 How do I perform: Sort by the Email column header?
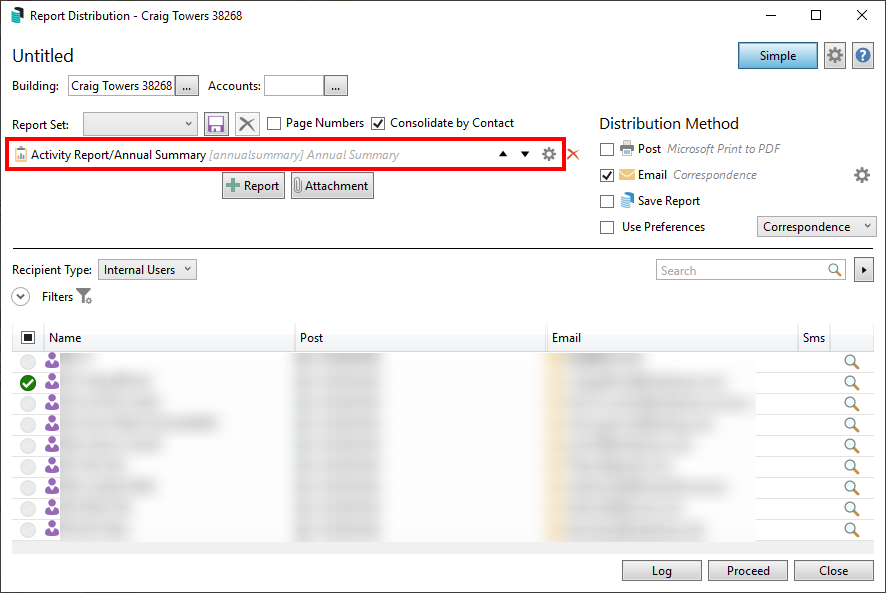pyautogui.click(x=672, y=337)
